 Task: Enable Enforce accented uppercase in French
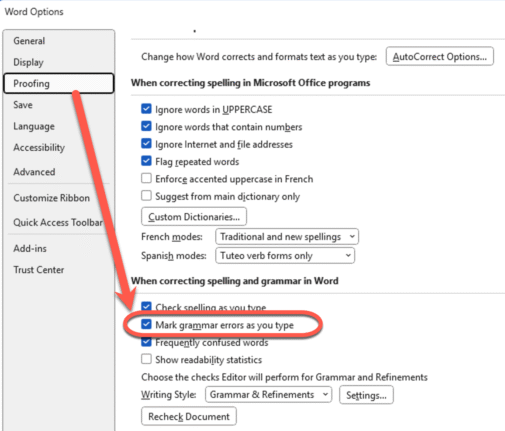point(146,178)
